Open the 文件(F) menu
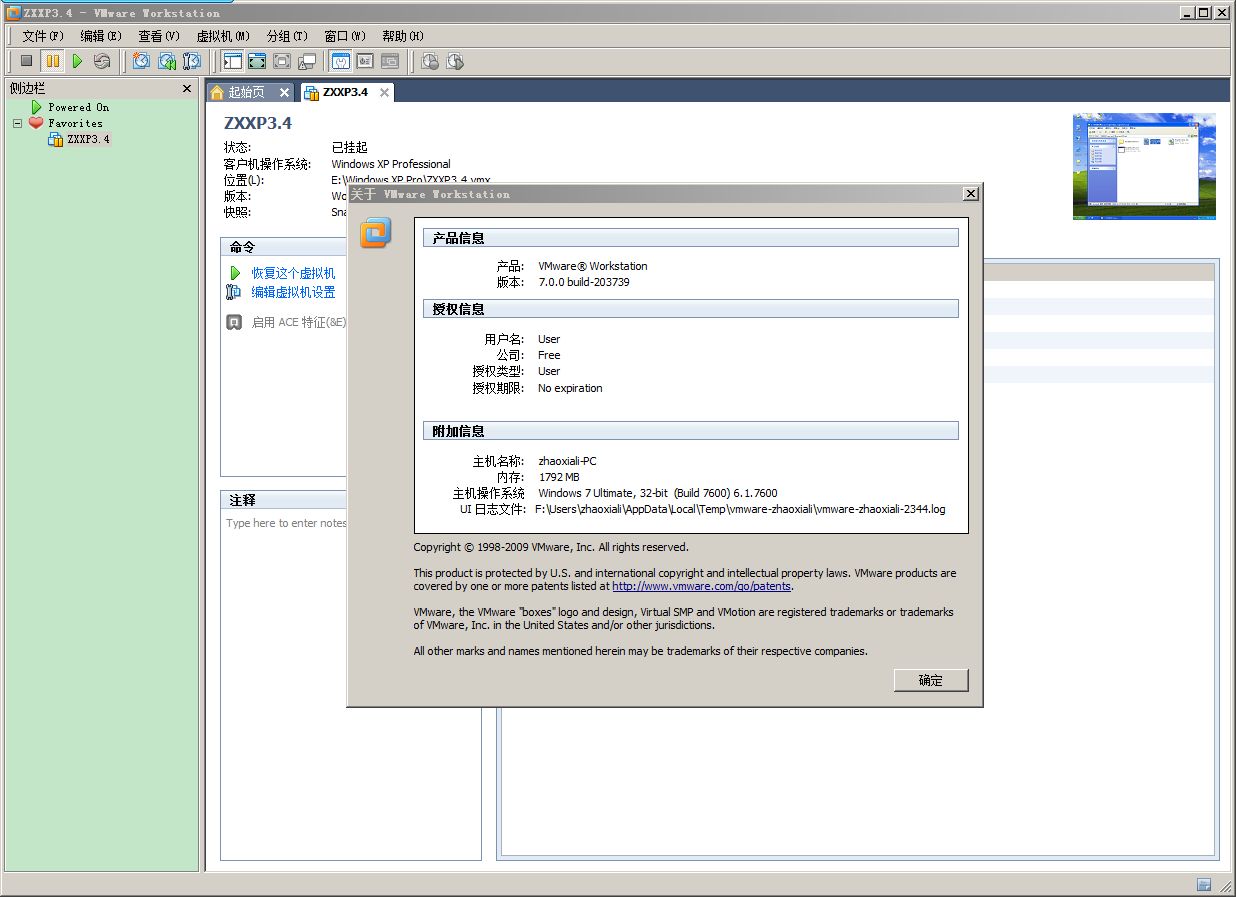 point(43,36)
